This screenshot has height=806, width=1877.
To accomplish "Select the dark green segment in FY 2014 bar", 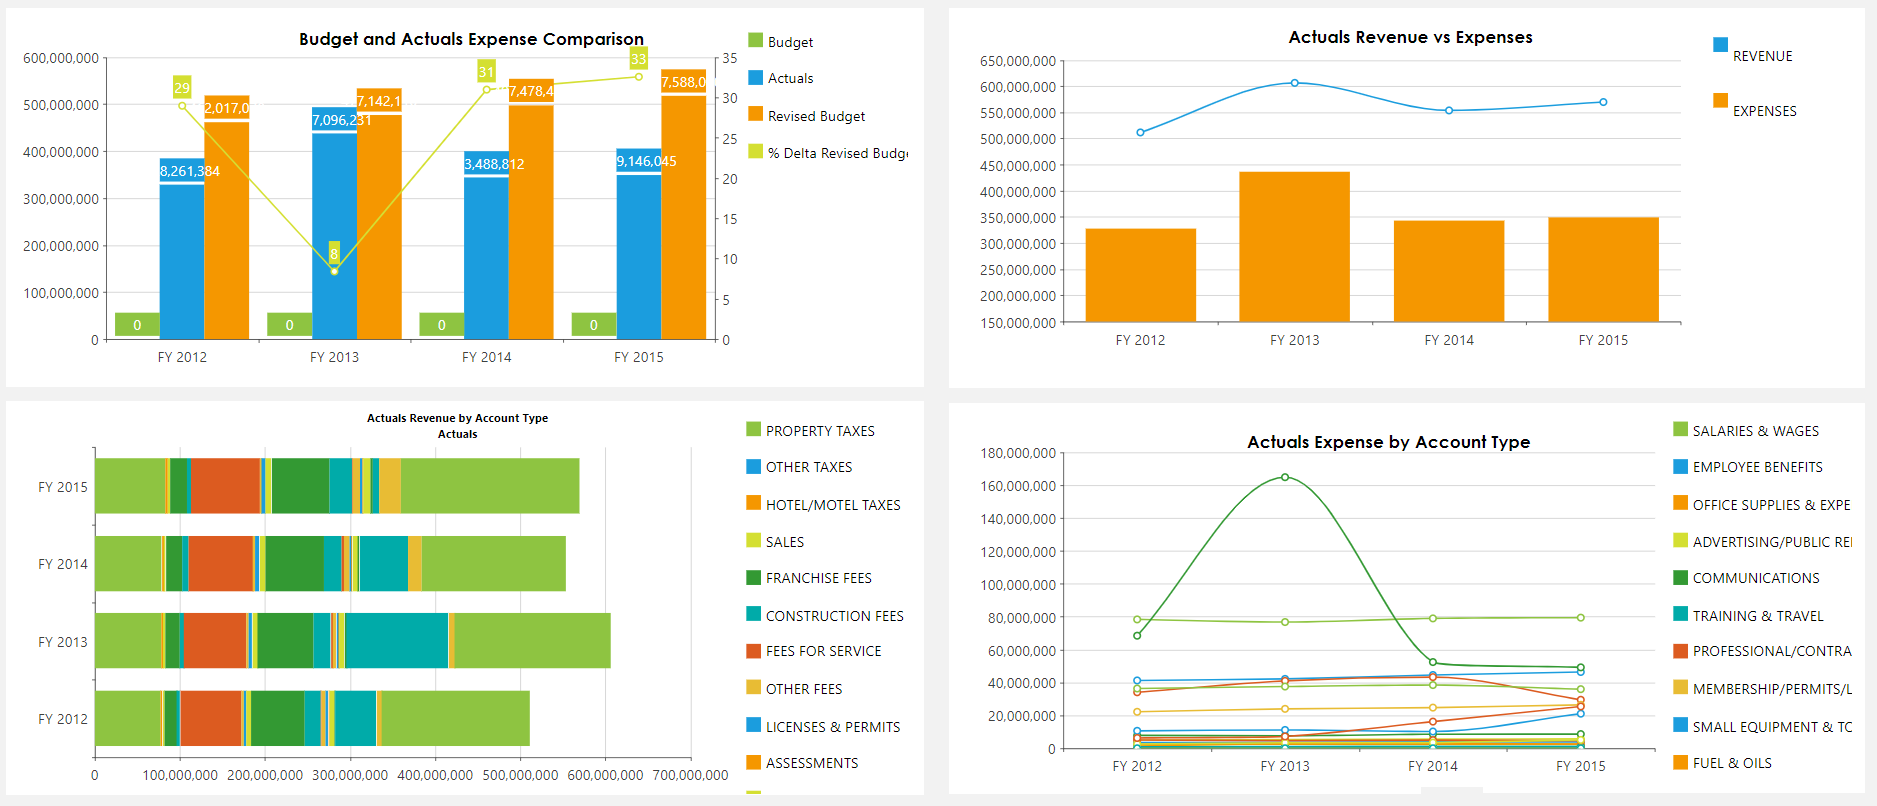I will coord(294,564).
